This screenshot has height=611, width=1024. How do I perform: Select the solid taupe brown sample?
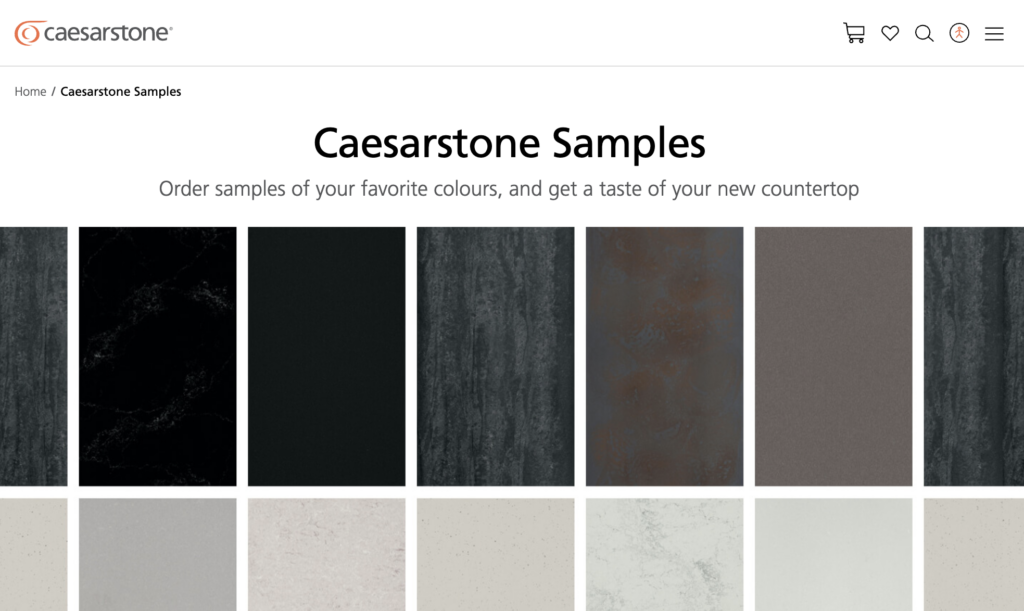(834, 356)
